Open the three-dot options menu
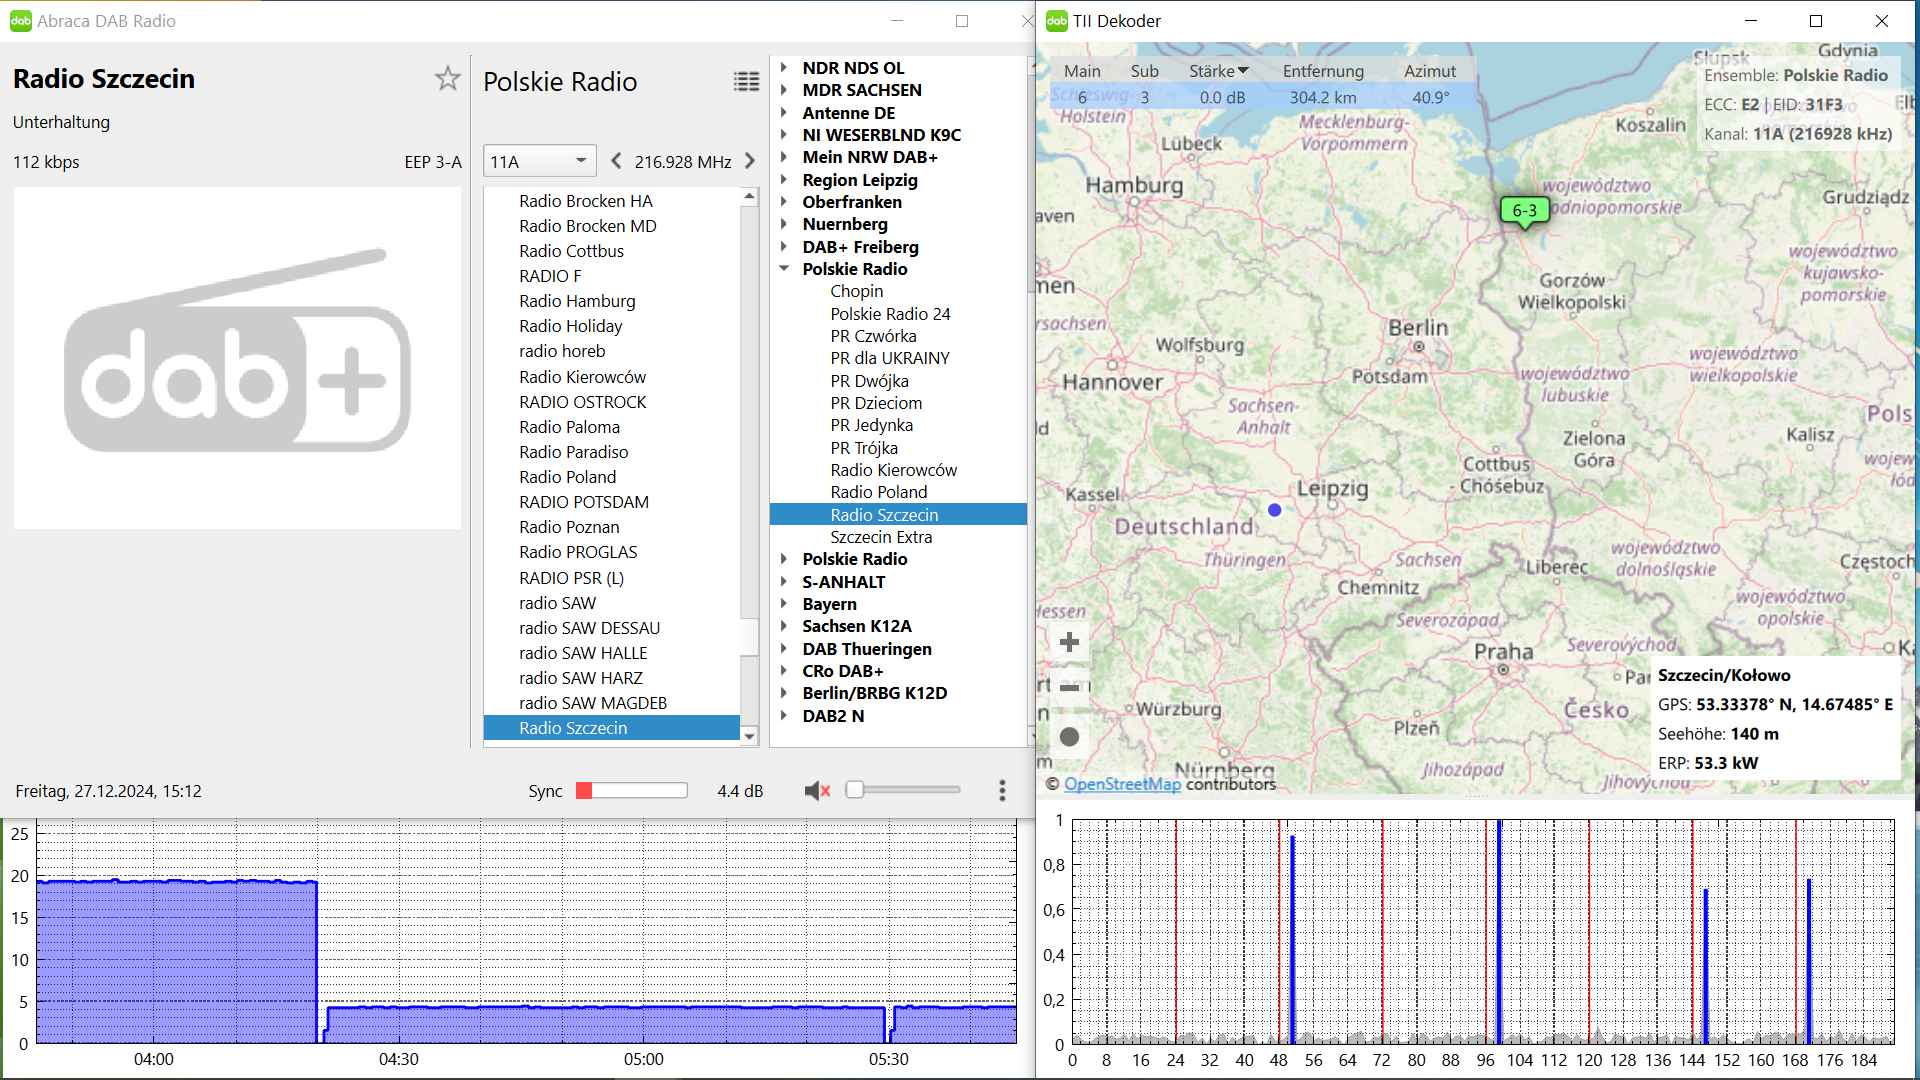This screenshot has height=1080, width=1920. coord(1002,791)
